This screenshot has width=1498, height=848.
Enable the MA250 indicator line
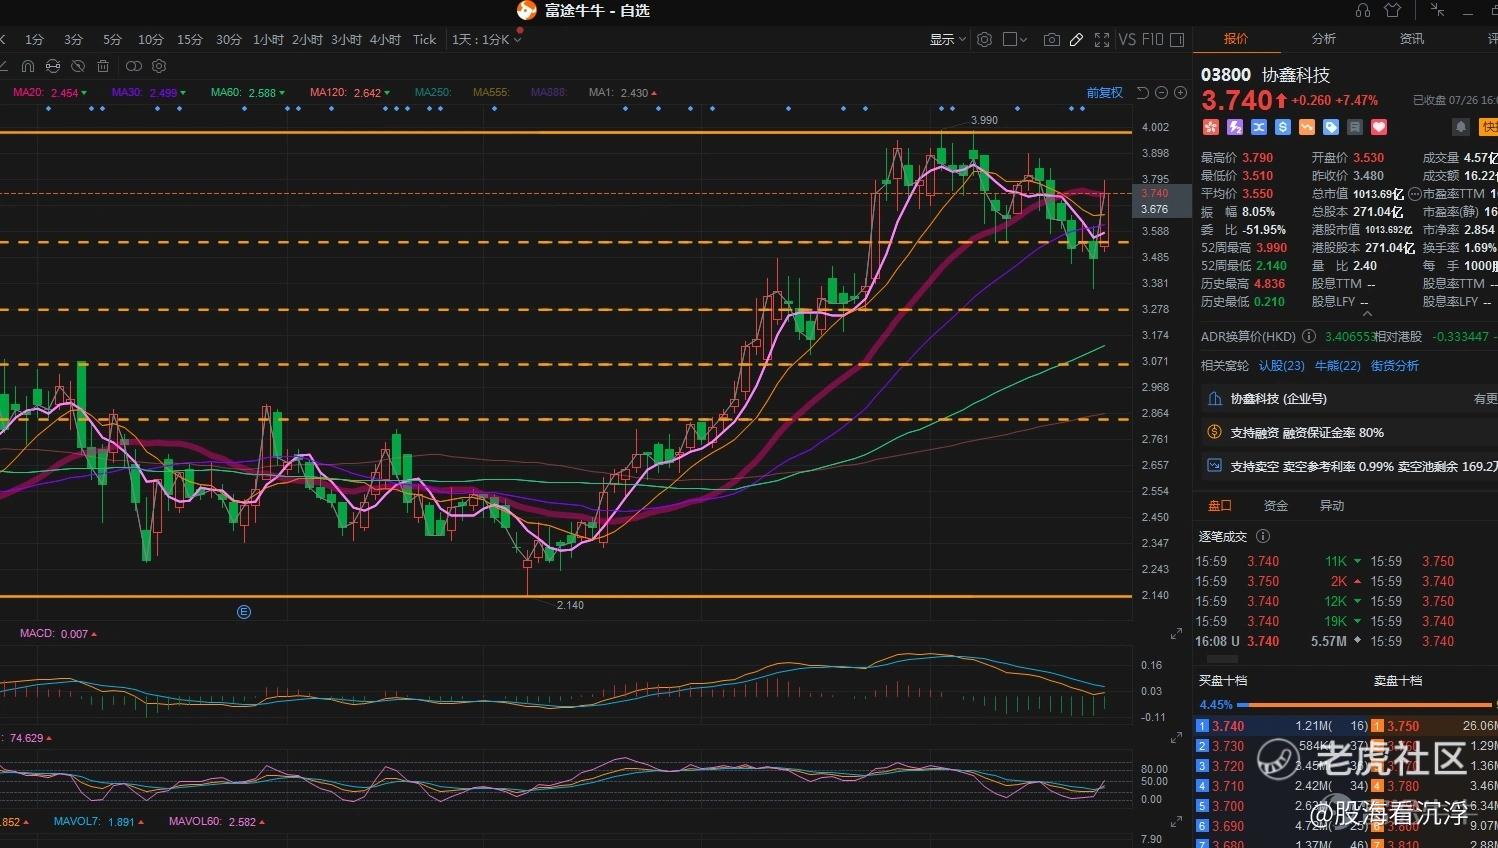[433, 93]
